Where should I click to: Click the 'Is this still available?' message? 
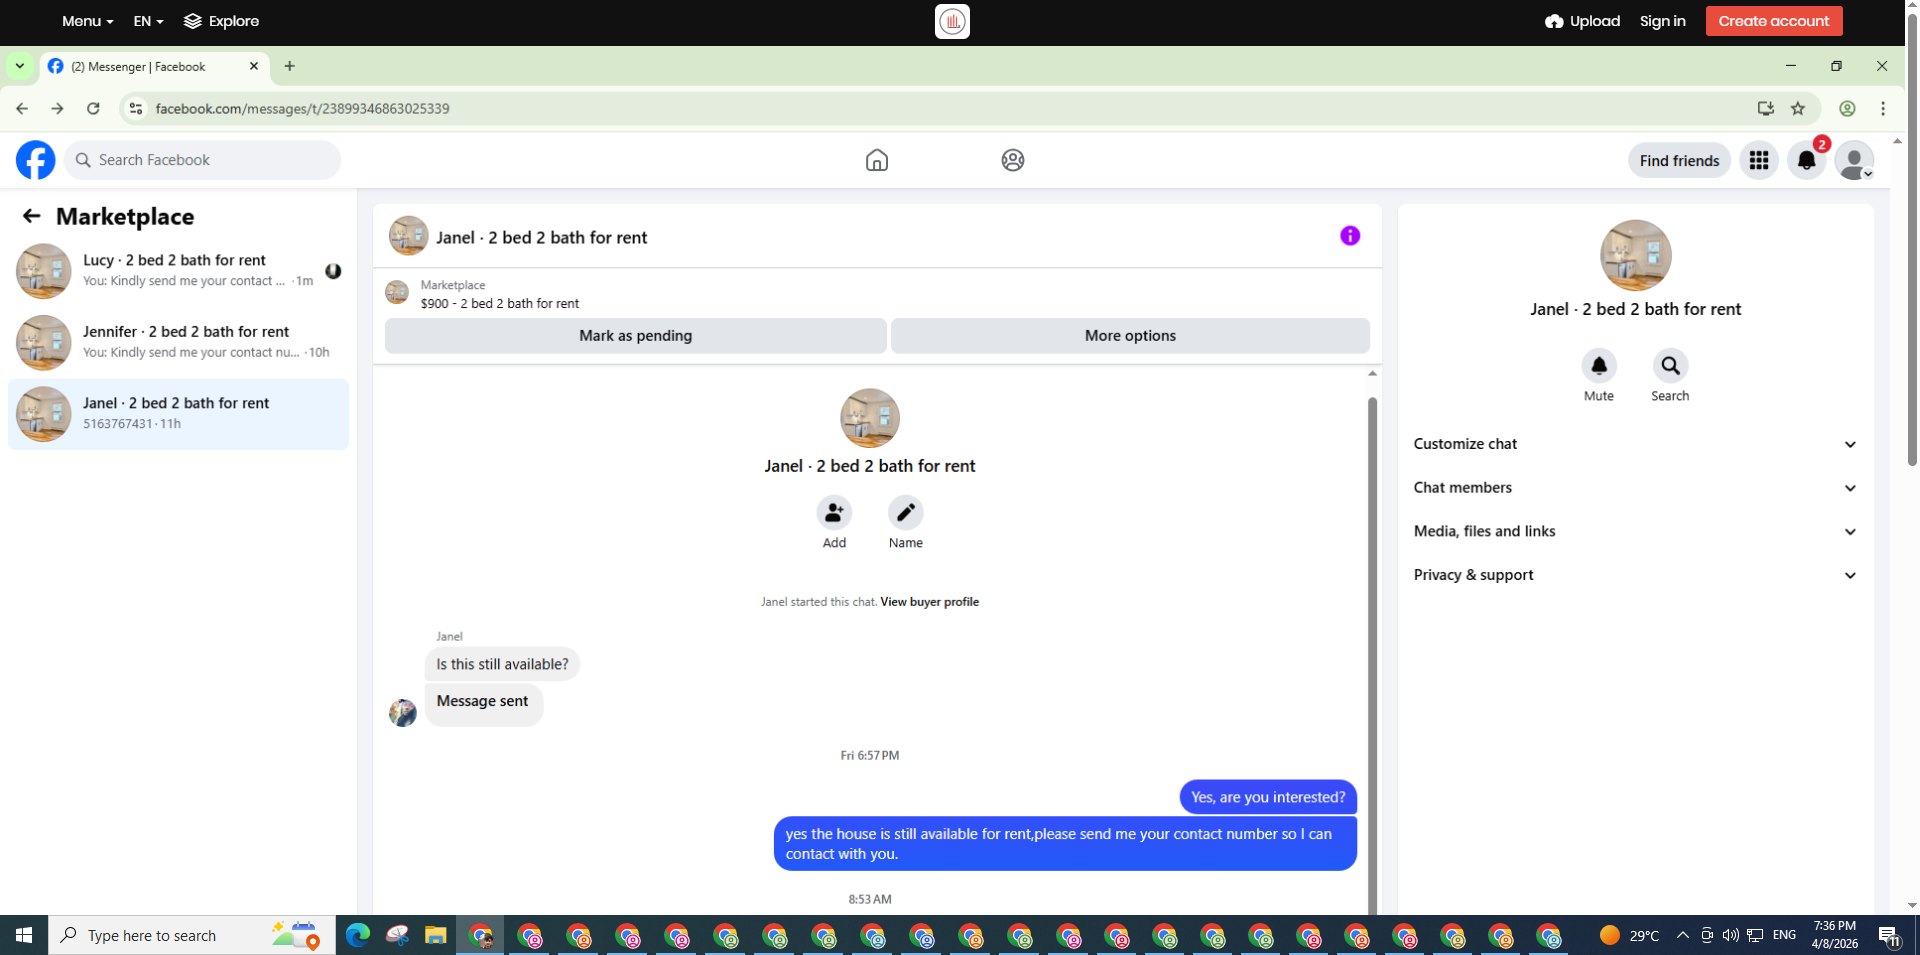[502, 664]
